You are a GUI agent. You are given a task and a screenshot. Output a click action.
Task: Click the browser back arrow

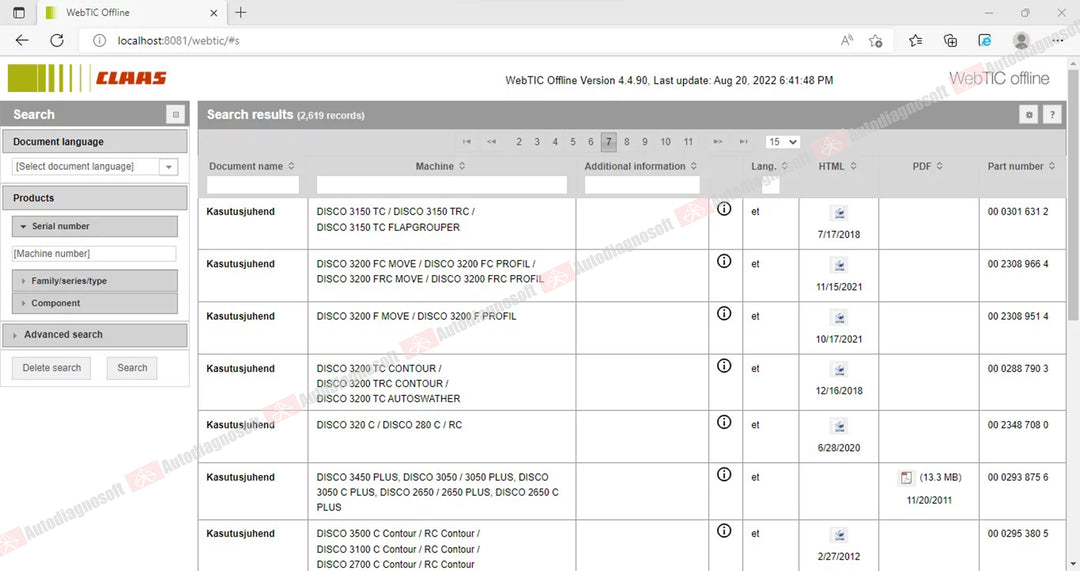pos(22,41)
